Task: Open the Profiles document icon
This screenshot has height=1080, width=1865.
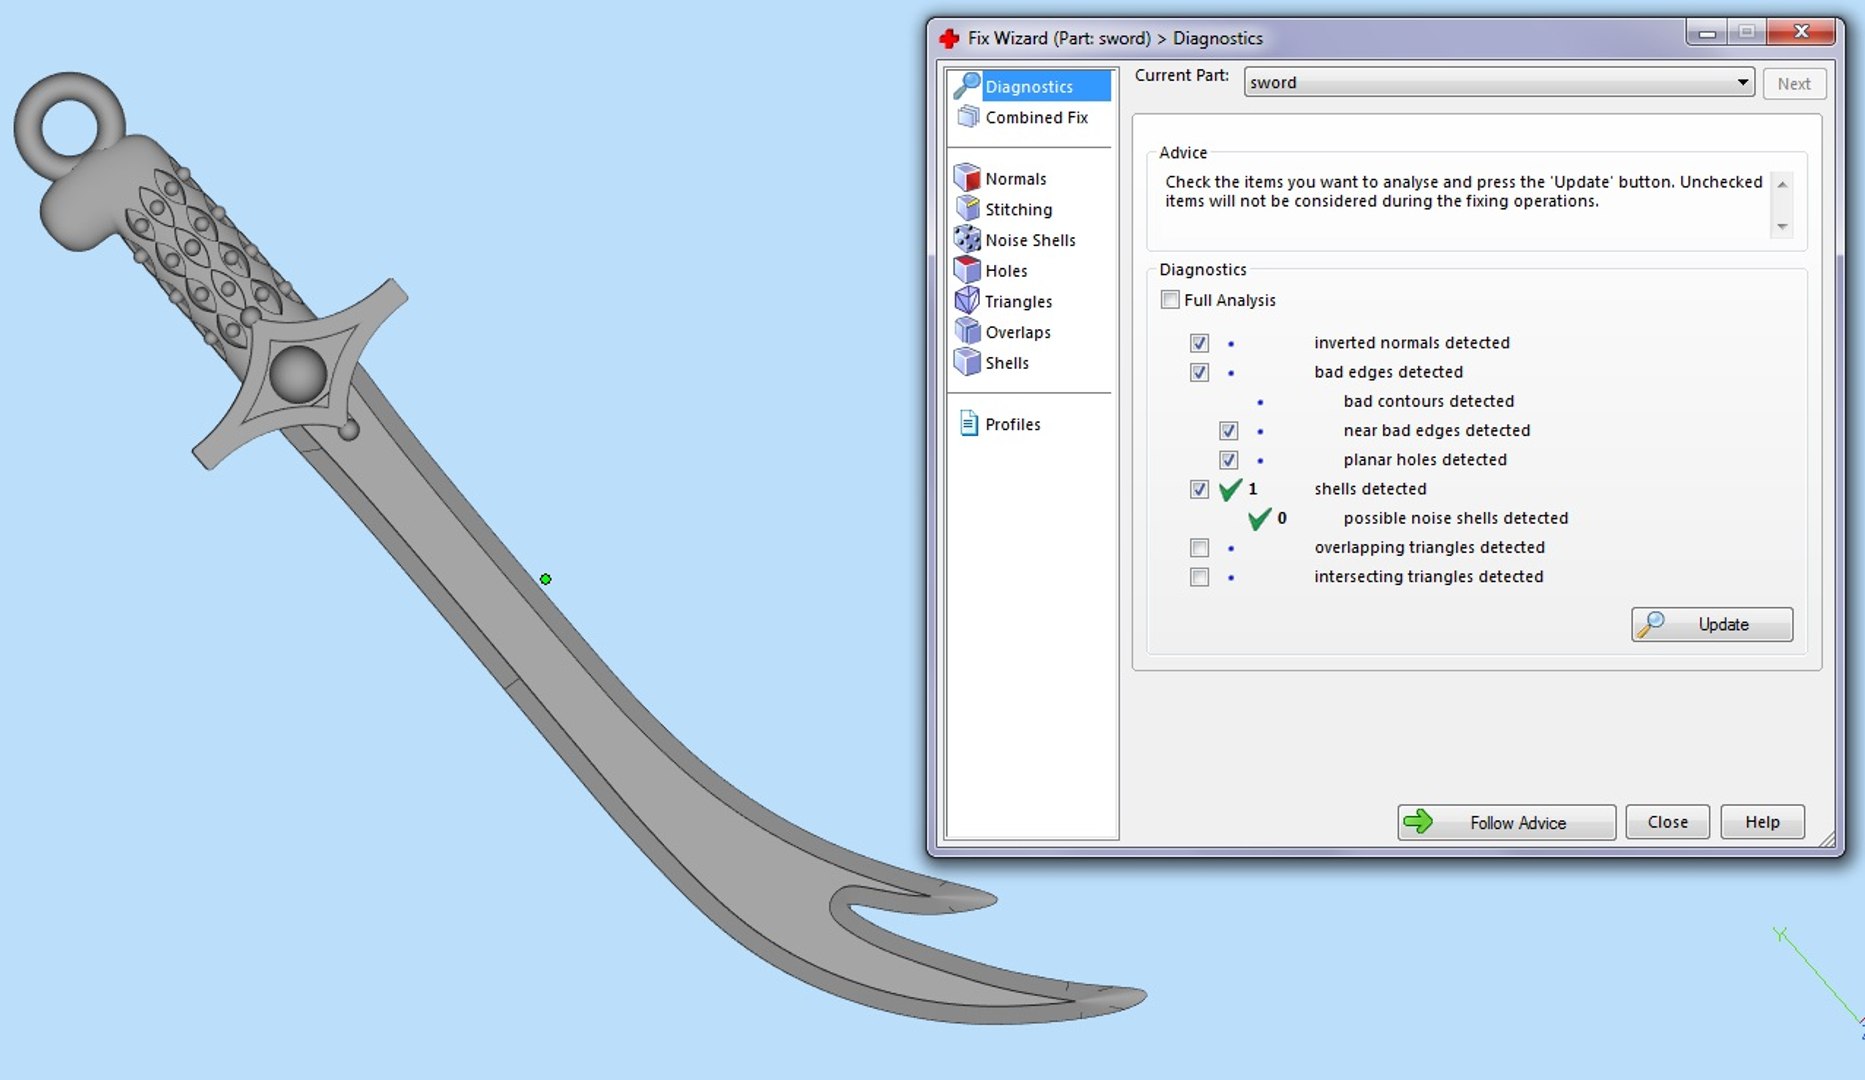Action: [x=968, y=424]
